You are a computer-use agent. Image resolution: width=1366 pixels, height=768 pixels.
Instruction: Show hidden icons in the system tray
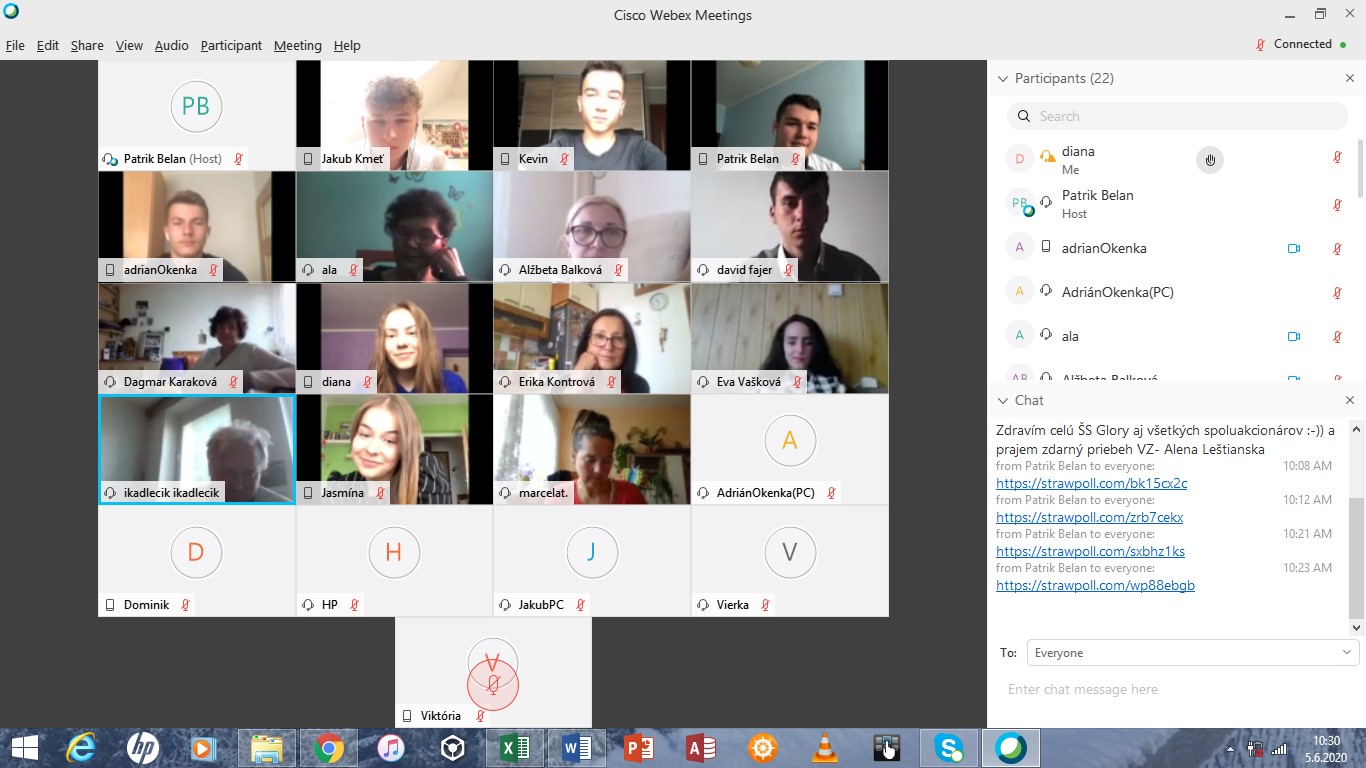(1230, 749)
